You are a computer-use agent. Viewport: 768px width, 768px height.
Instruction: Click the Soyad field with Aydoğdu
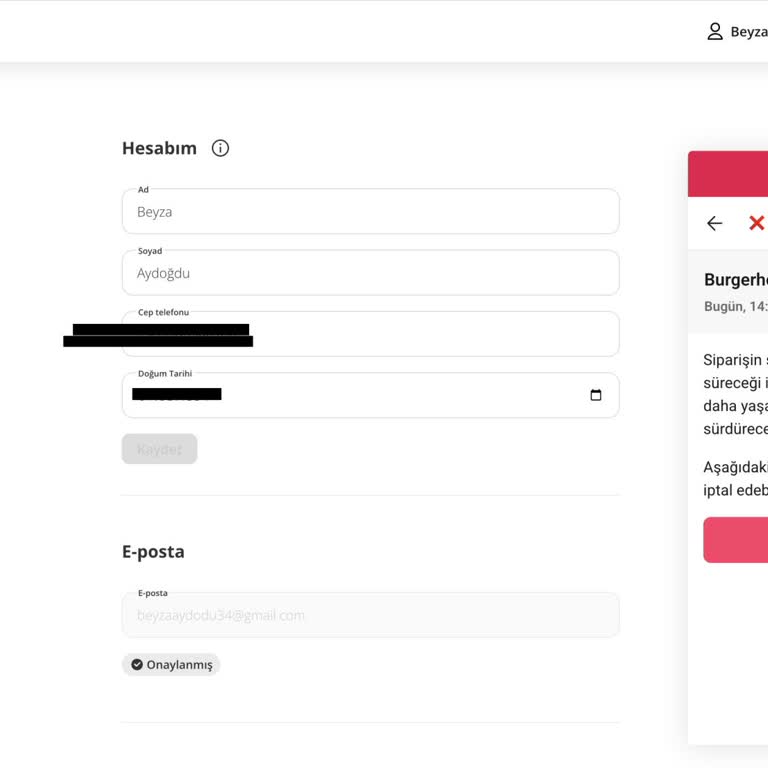tap(370, 273)
